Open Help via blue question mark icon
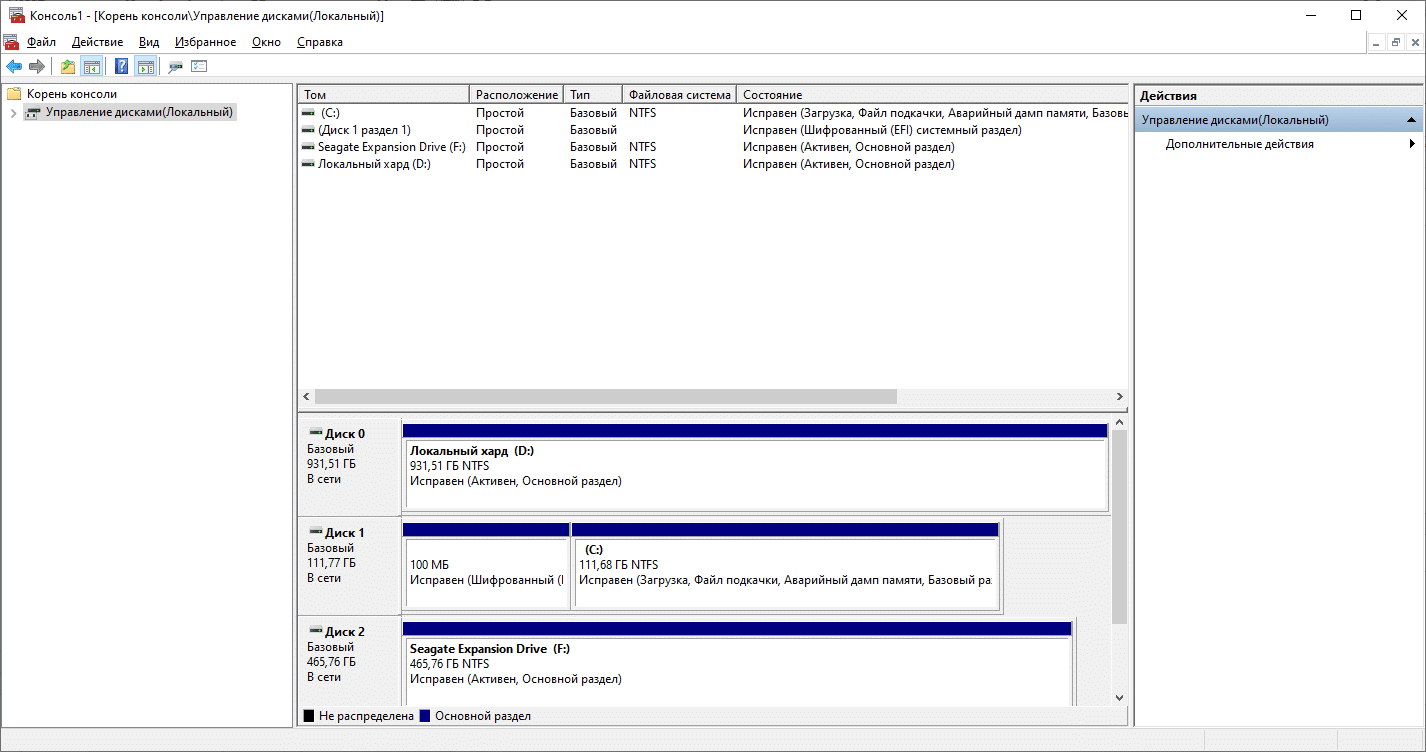The width and height of the screenshot is (1426, 752). (121, 67)
